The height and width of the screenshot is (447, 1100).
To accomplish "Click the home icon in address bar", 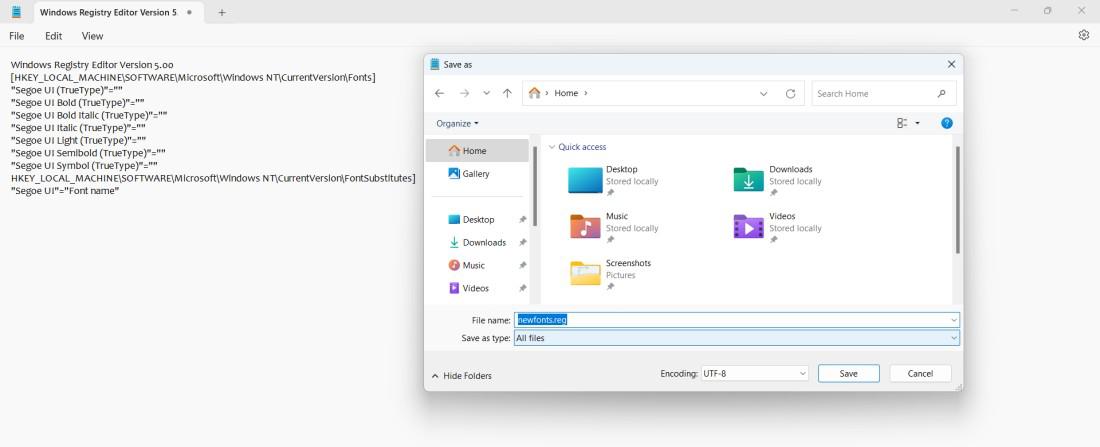I will [x=535, y=93].
